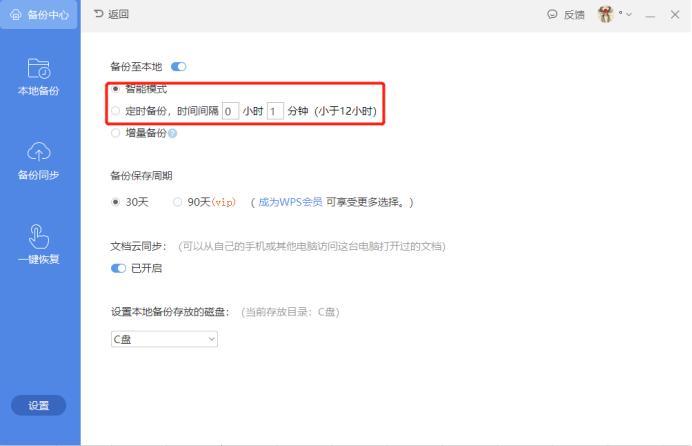The image size is (692, 446).
Task: Open the 反馈 feedback chat icon
Action: [552, 15]
